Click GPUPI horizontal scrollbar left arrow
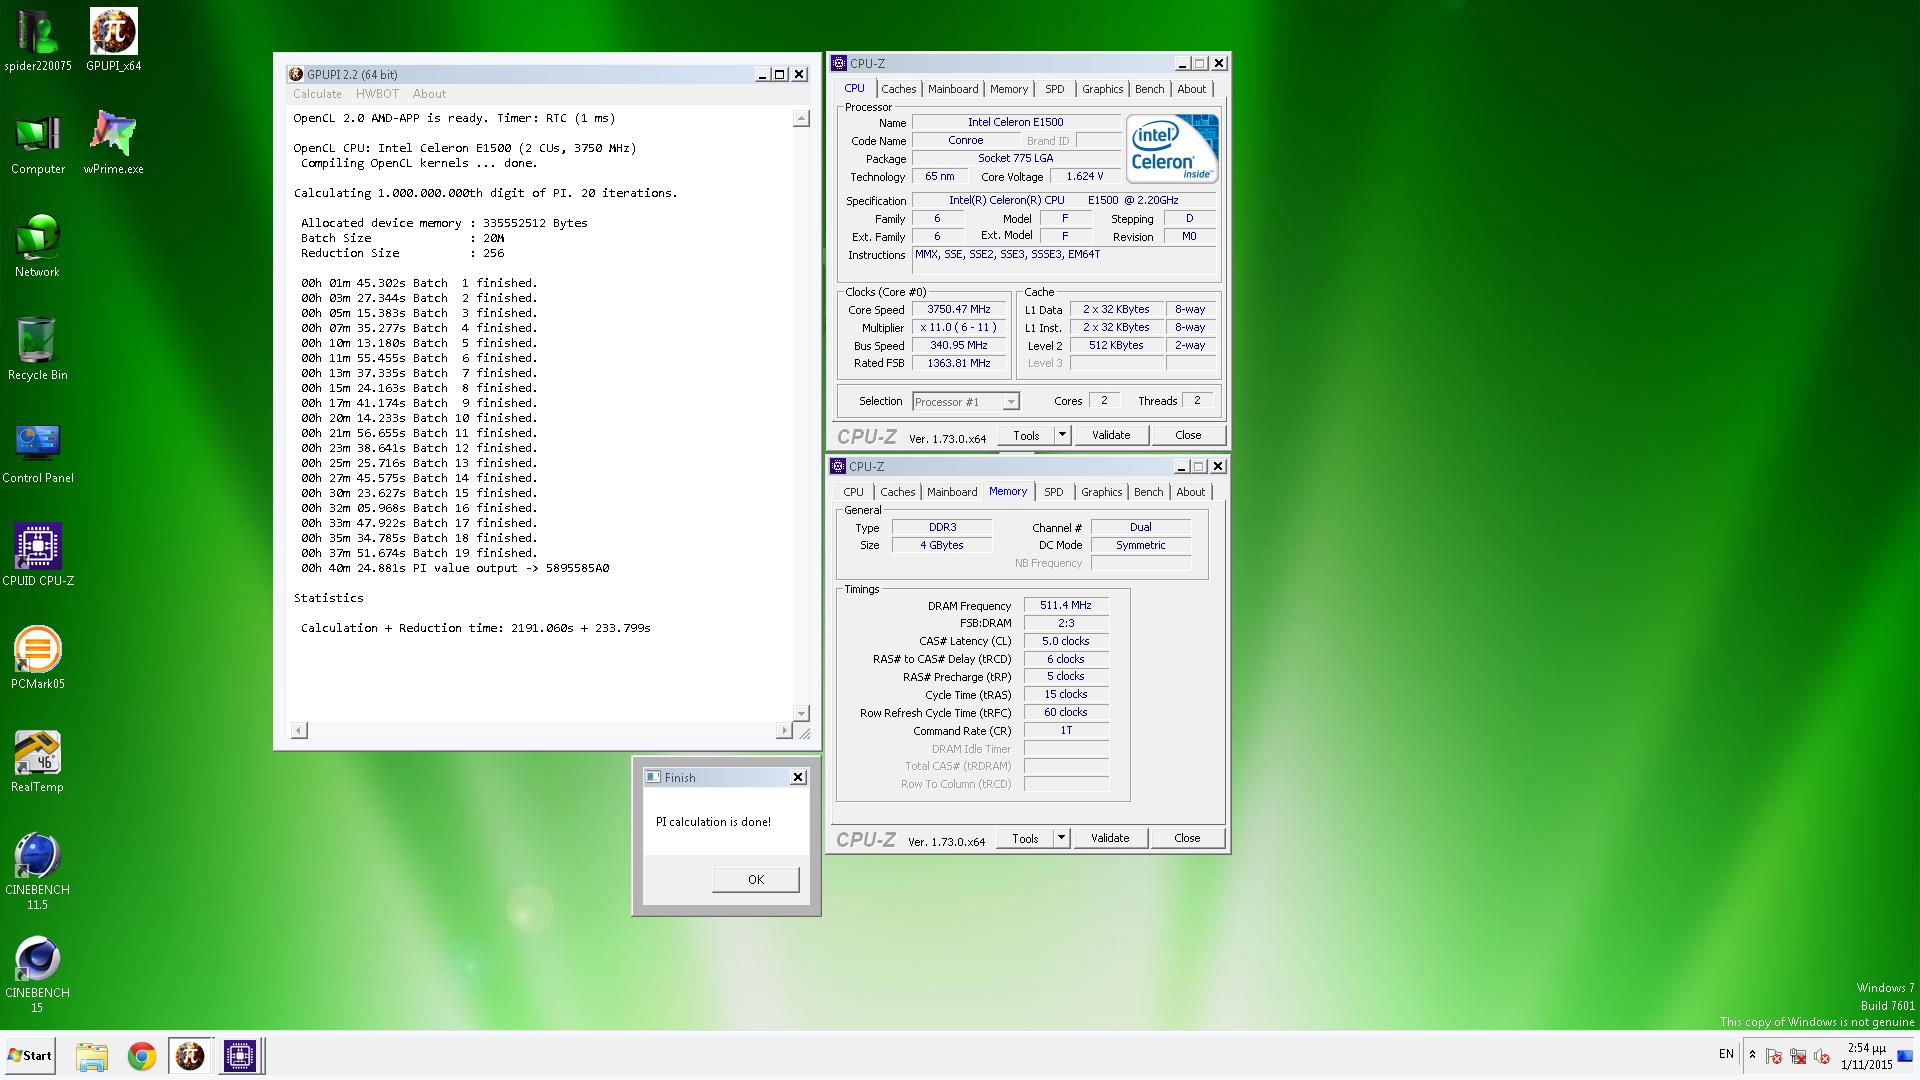Viewport: 1920px width, 1080px height. pos(299,731)
